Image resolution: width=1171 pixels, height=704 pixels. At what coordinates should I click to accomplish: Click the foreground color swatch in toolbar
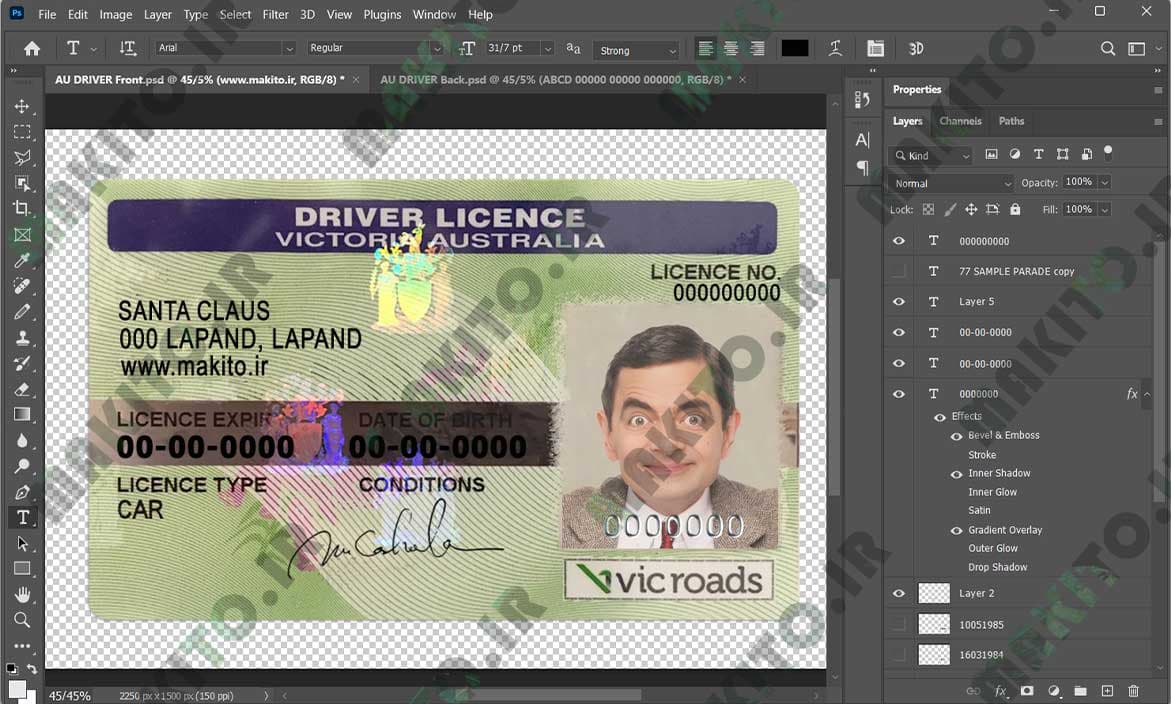16,688
